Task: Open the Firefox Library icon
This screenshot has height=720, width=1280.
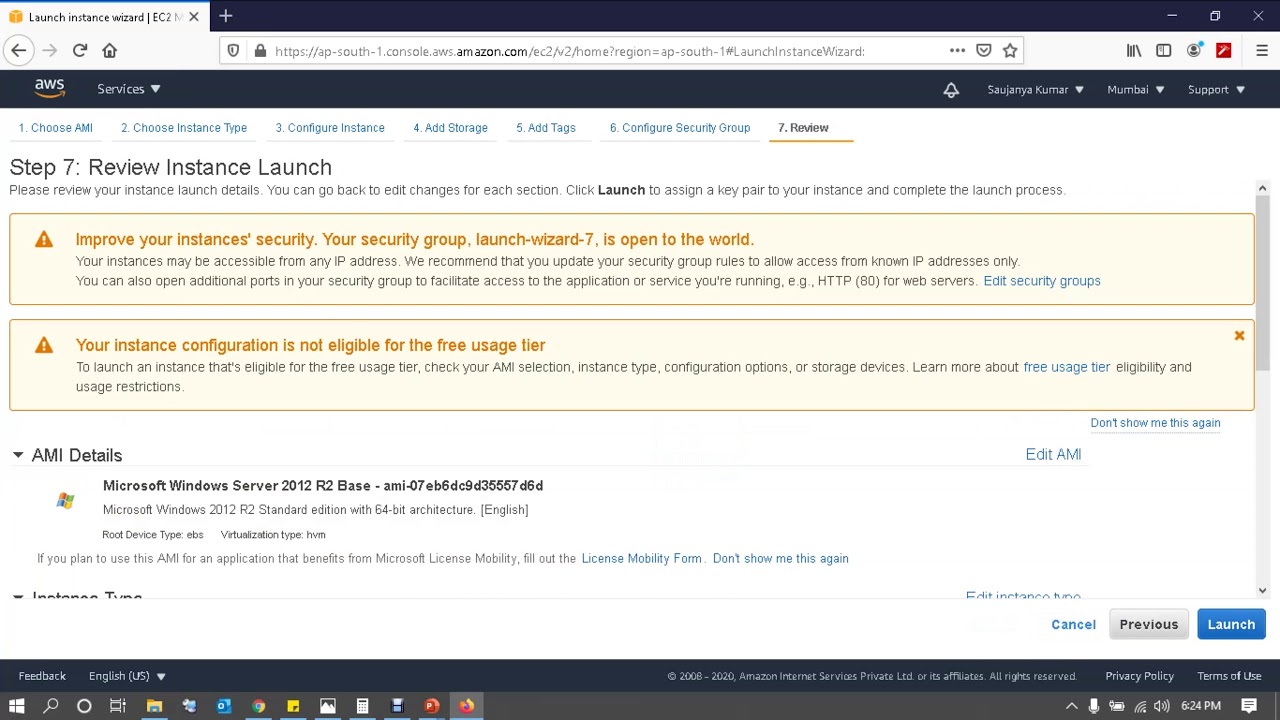Action: coord(1134,50)
